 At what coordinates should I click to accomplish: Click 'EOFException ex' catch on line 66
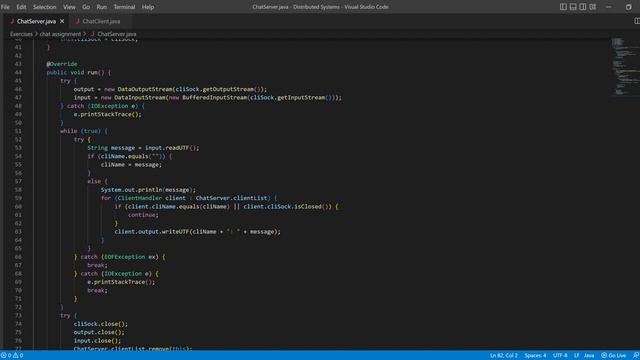130,257
